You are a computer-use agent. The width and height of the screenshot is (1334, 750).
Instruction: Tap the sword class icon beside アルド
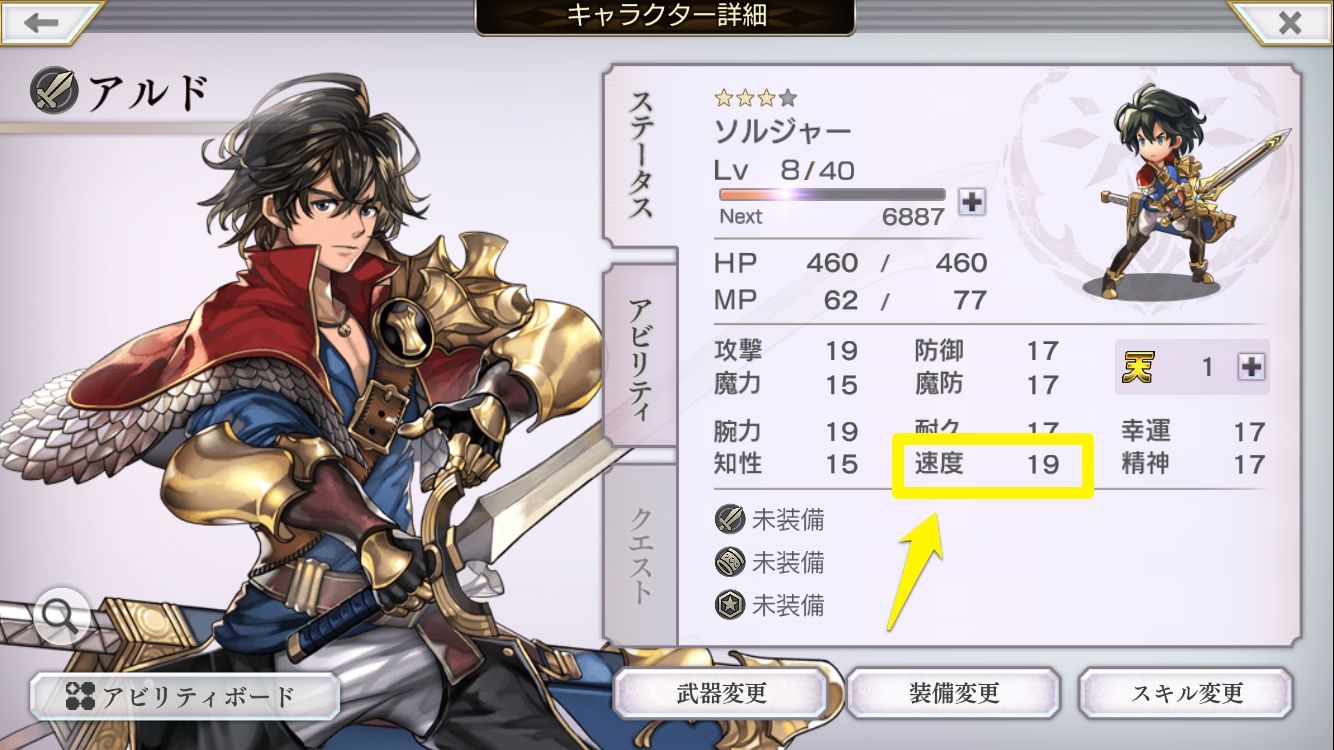click(52, 91)
